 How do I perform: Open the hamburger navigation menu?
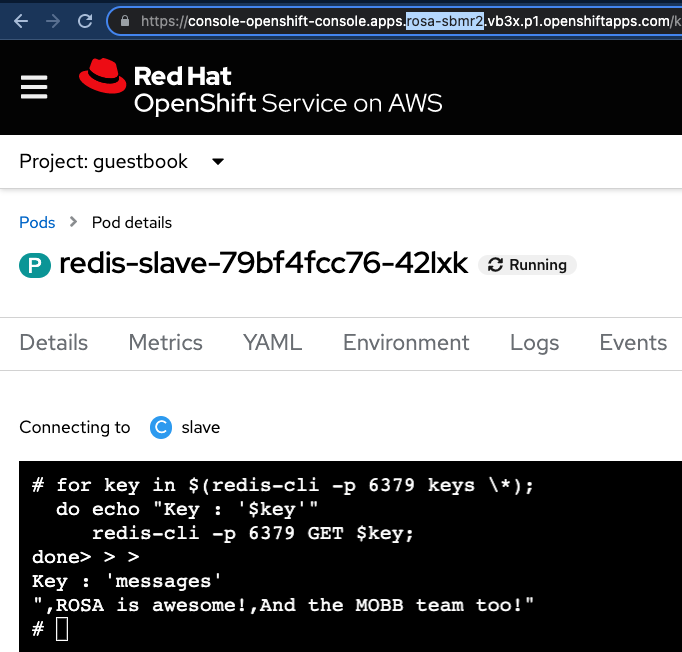point(34,88)
